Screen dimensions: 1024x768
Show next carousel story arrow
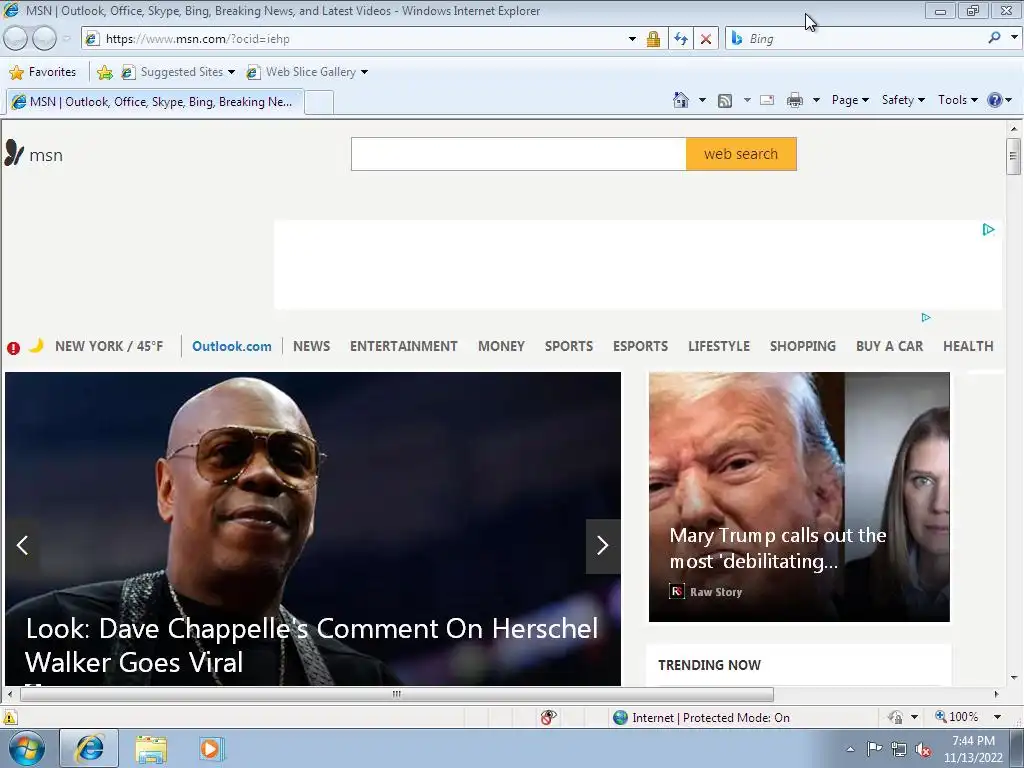[603, 546]
